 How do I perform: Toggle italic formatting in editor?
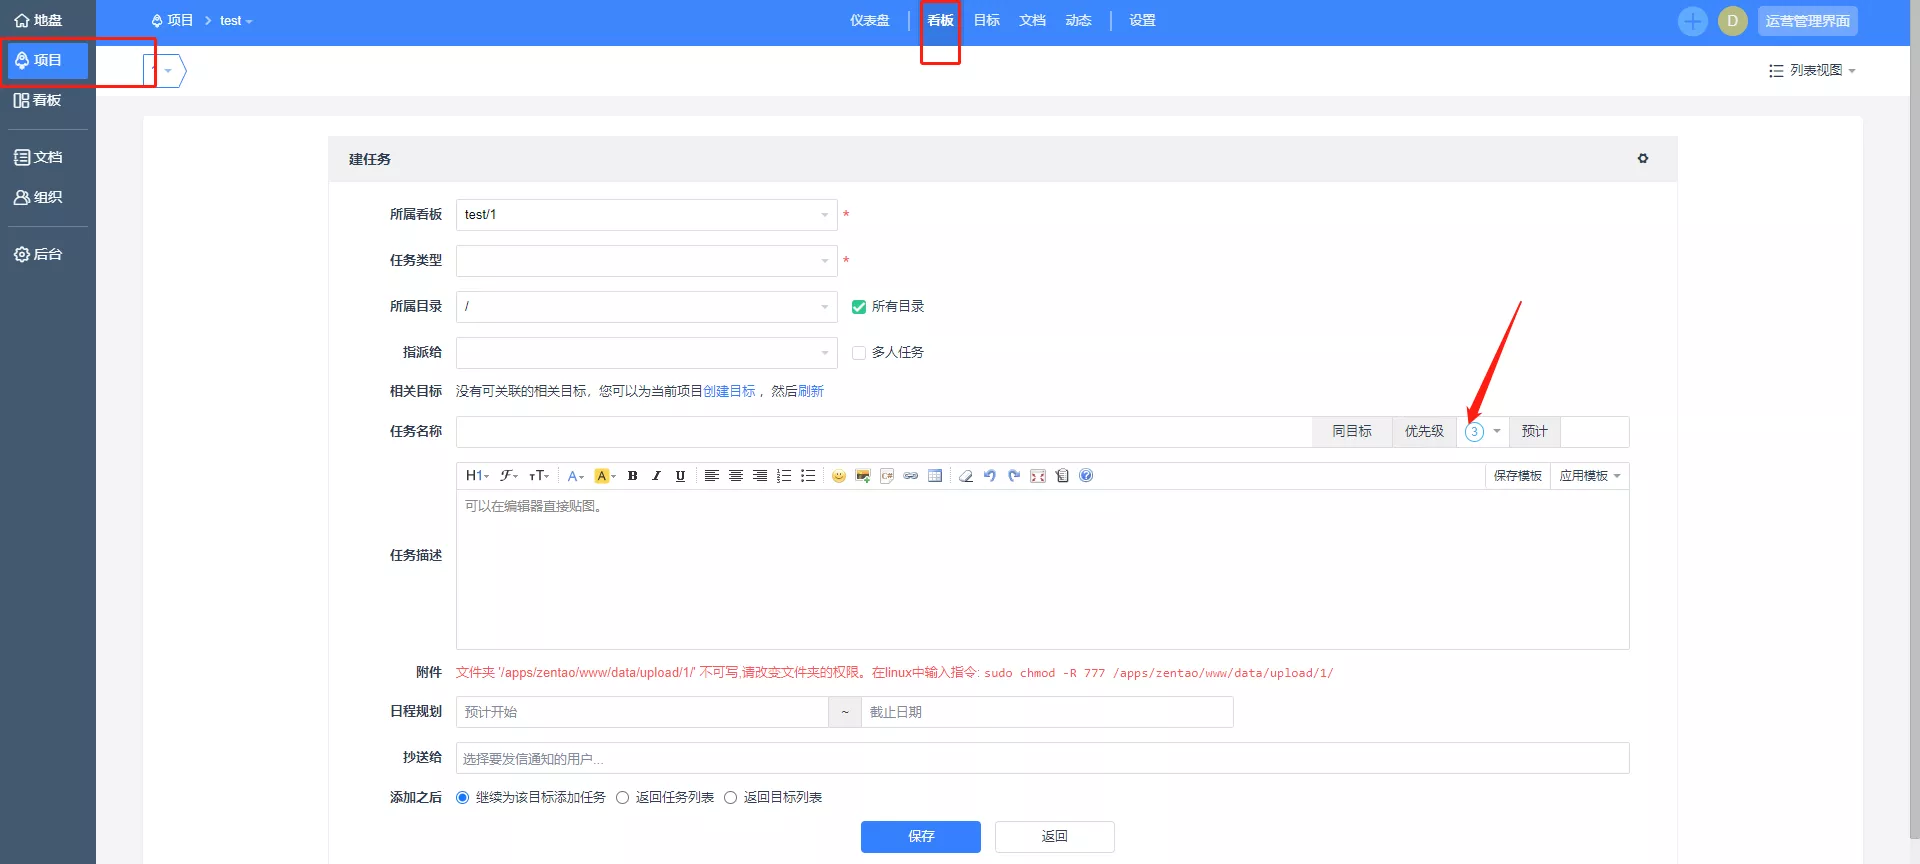point(656,476)
